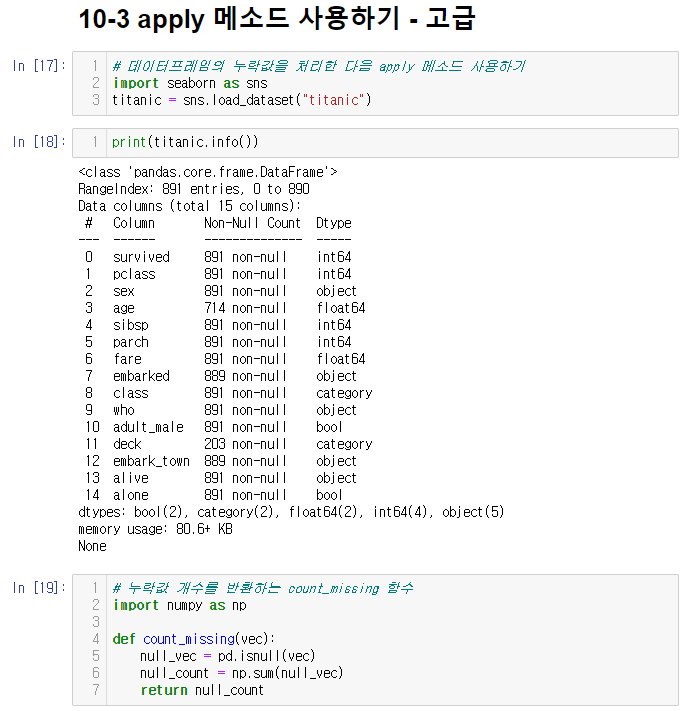Click 'bool' dtype in the alone row
This screenshot has width=688, height=711.
click(x=329, y=495)
